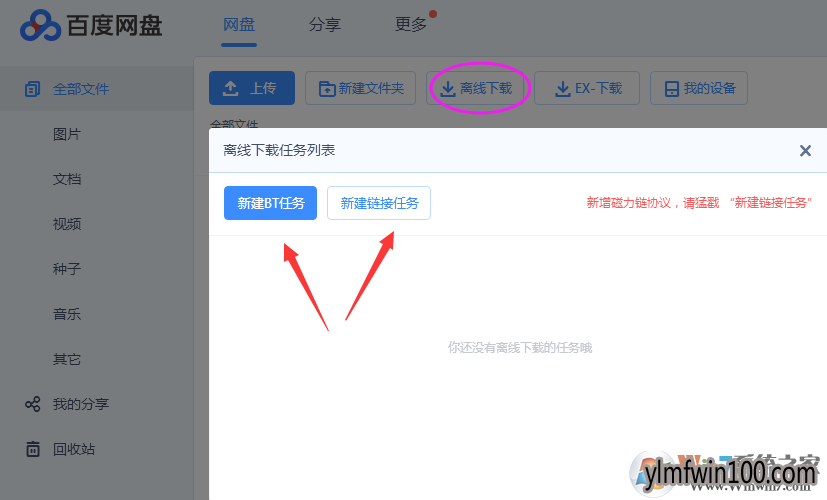The height and width of the screenshot is (500, 827).
Task: Select 视频 category in sidebar
Action: (x=67, y=224)
